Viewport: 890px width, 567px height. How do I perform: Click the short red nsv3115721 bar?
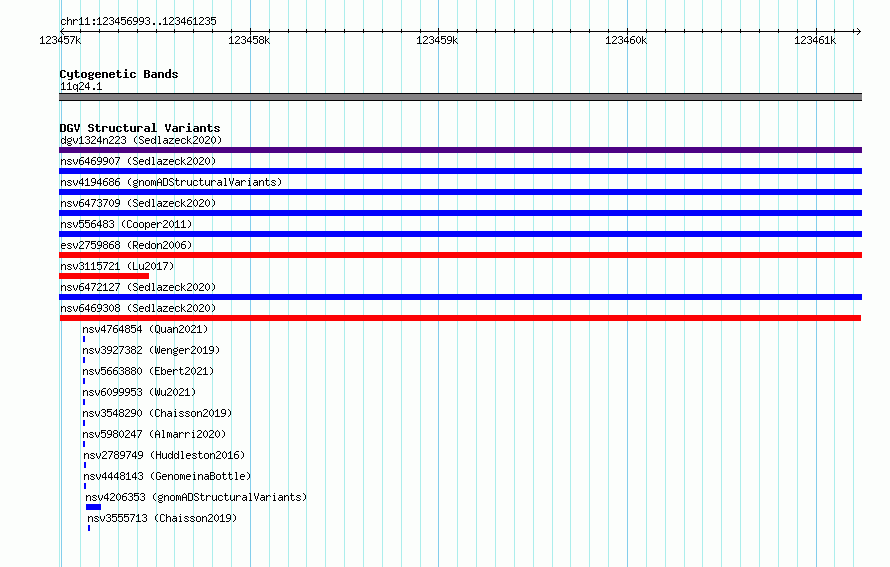click(x=104, y=276)
